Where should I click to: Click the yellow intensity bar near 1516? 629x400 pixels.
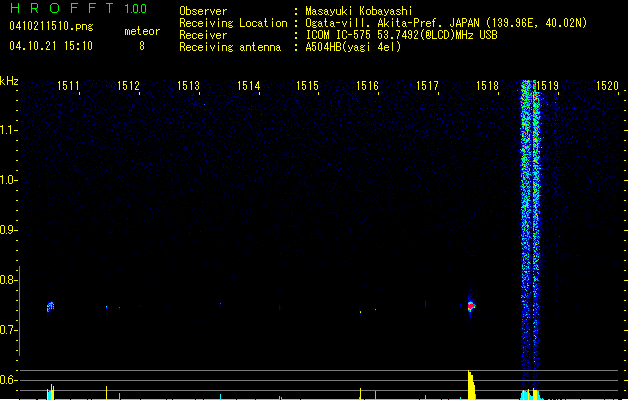click(x=360, y=394)
